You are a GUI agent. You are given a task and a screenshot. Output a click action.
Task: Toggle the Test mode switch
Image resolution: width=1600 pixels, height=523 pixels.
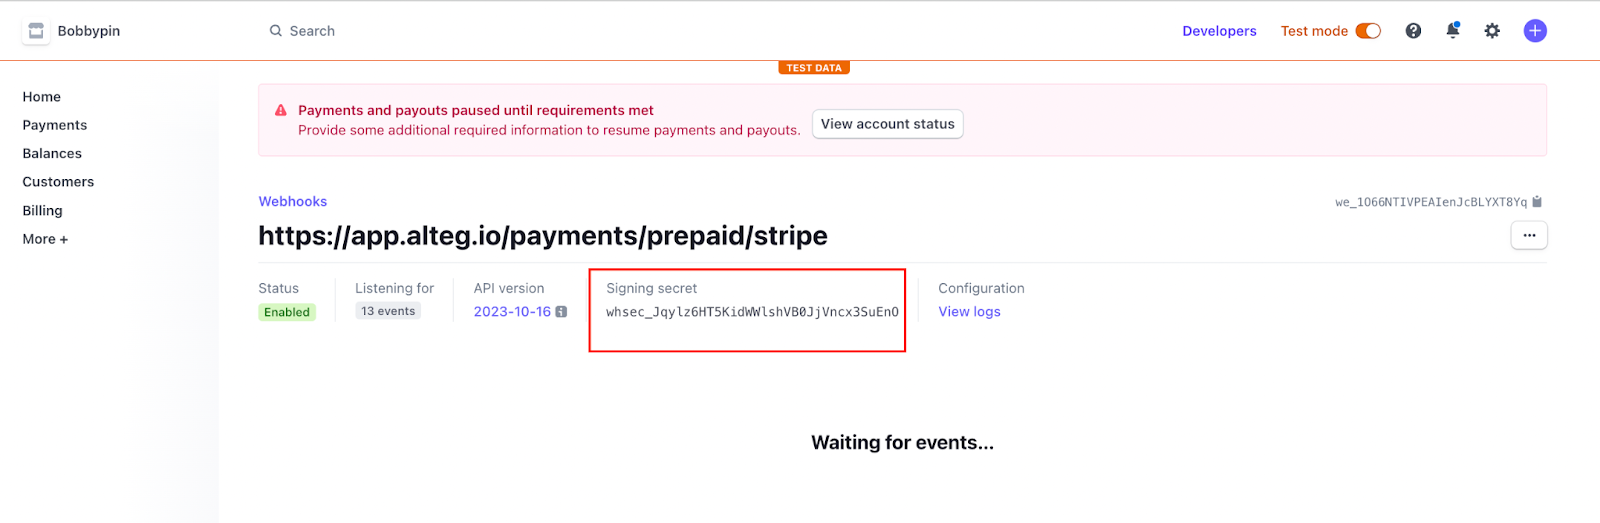coord(1368,31)
